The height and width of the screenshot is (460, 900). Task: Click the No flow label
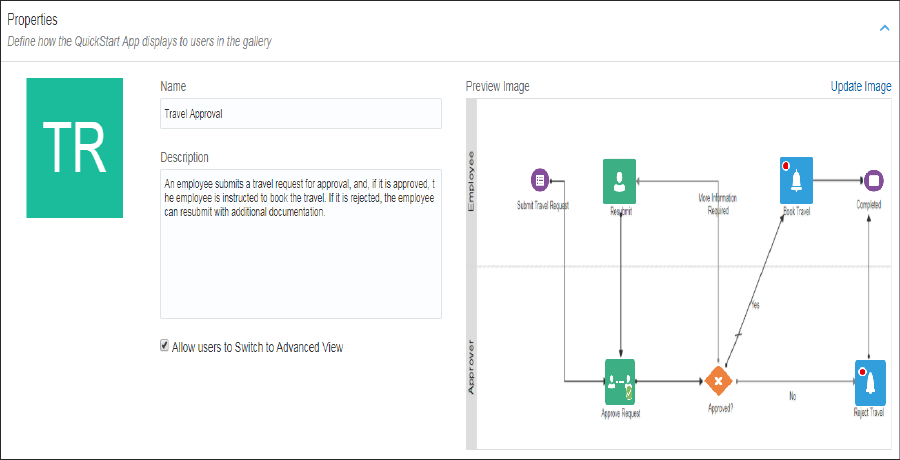pos(792,396)
